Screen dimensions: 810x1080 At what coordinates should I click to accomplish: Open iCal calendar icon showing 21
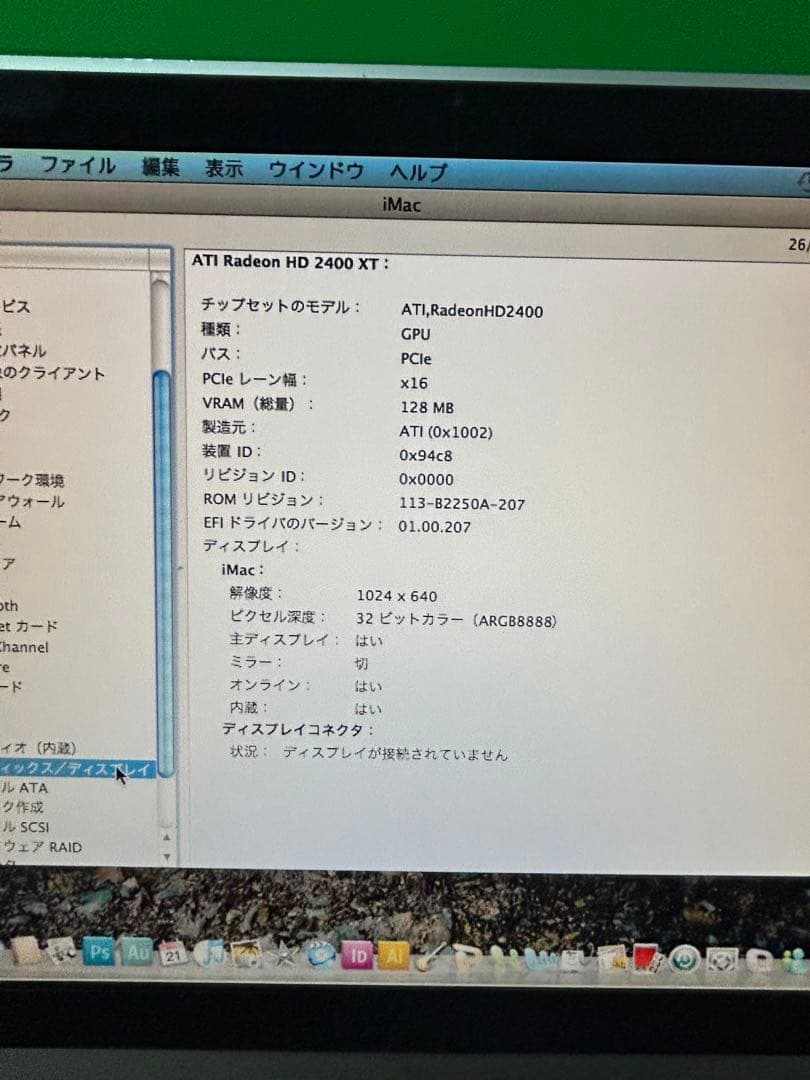click(x=172, y=954)
